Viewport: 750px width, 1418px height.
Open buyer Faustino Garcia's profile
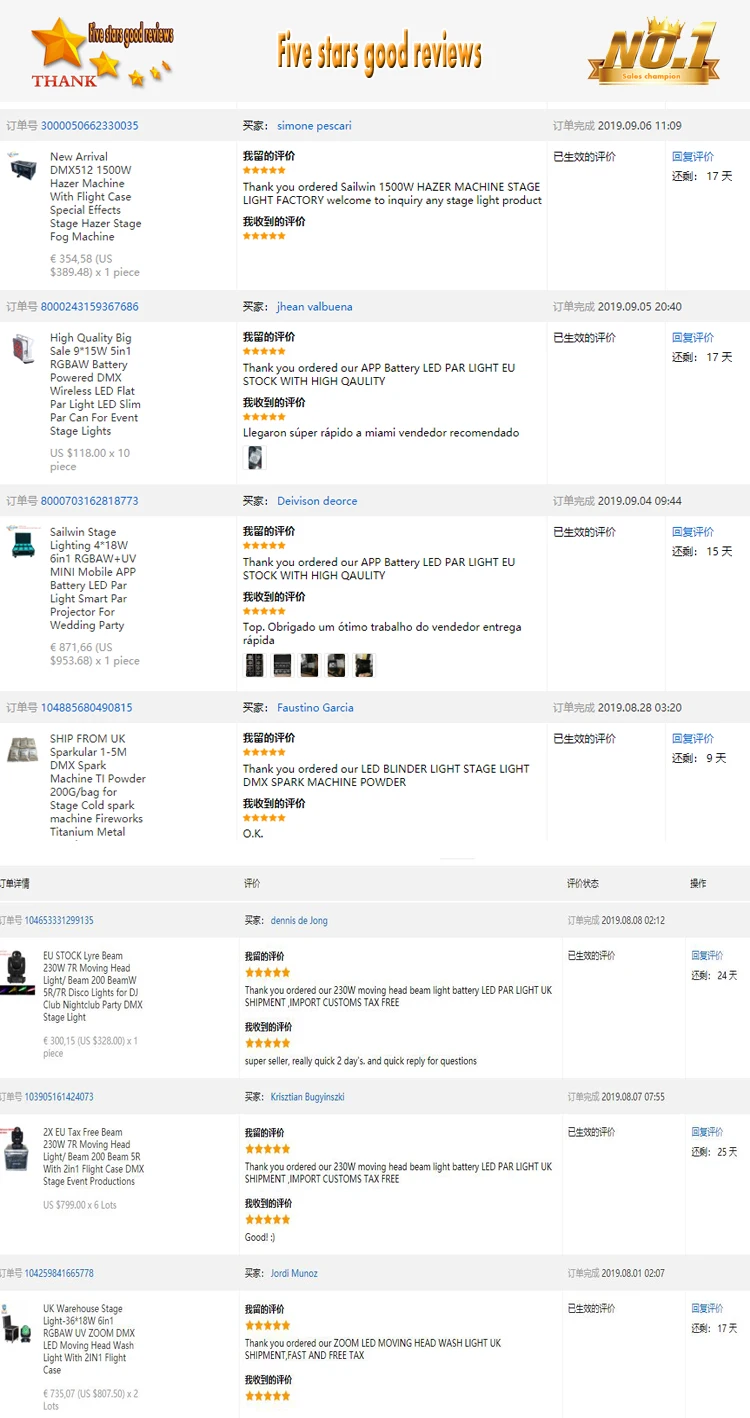[x=315, y=708]
